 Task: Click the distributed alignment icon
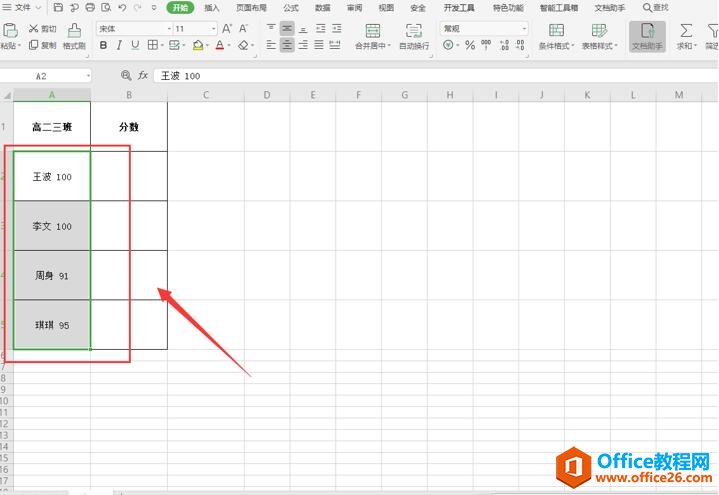335,45
